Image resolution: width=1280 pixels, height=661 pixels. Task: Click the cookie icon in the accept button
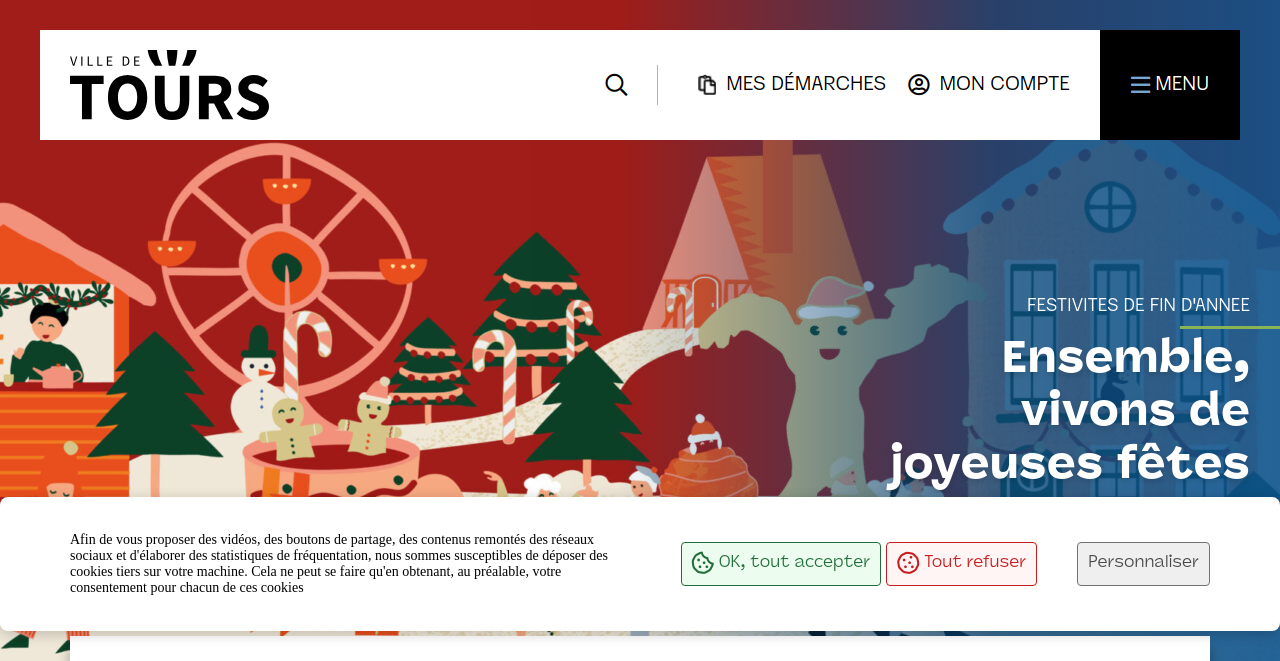pyautogui.click(x=703, y=563)
